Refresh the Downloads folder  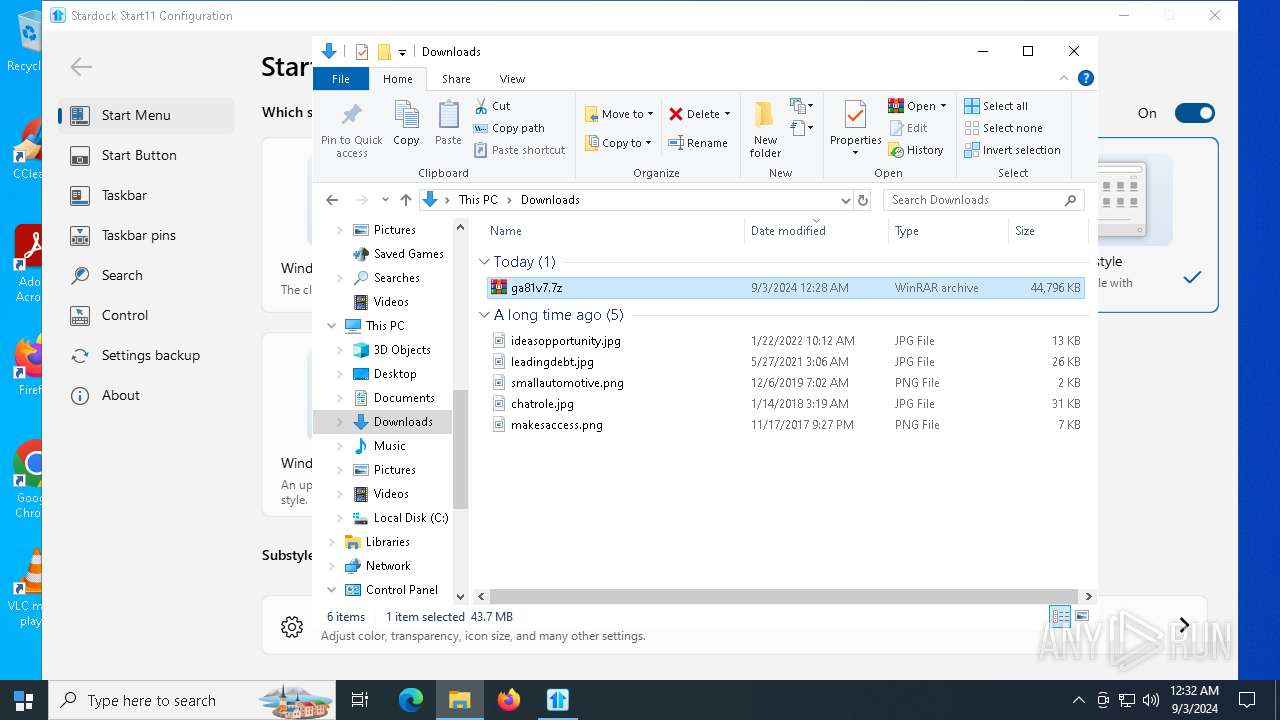[863, 200]
